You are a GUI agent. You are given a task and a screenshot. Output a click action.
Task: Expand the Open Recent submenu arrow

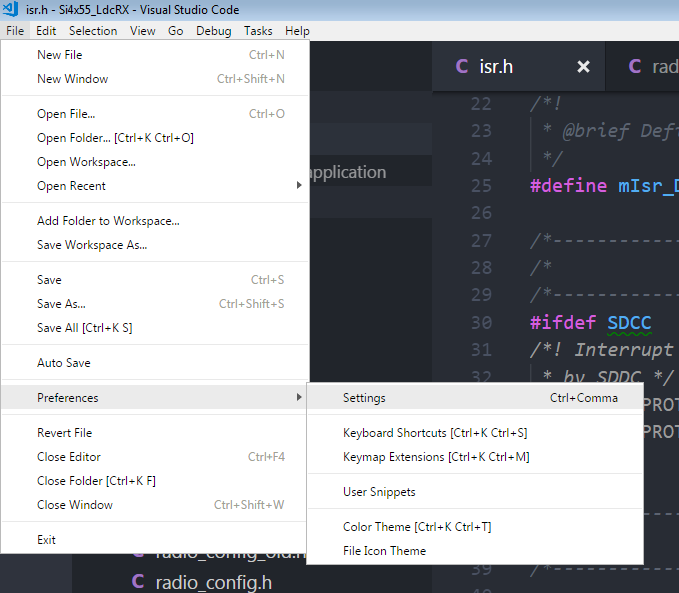[x=298, y=186]
